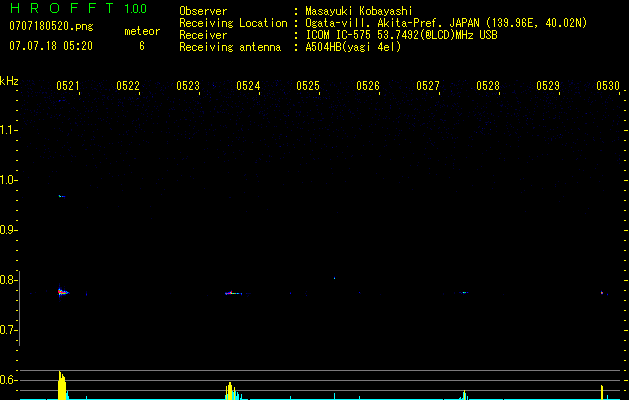
Task: Click the meteor count value 6
Action: coord(142,46)
